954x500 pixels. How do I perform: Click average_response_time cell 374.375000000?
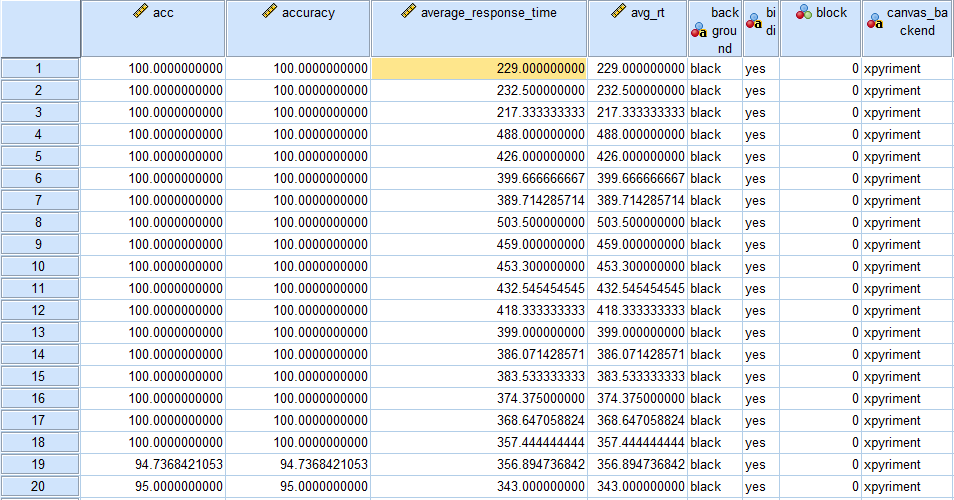point(479,398)
